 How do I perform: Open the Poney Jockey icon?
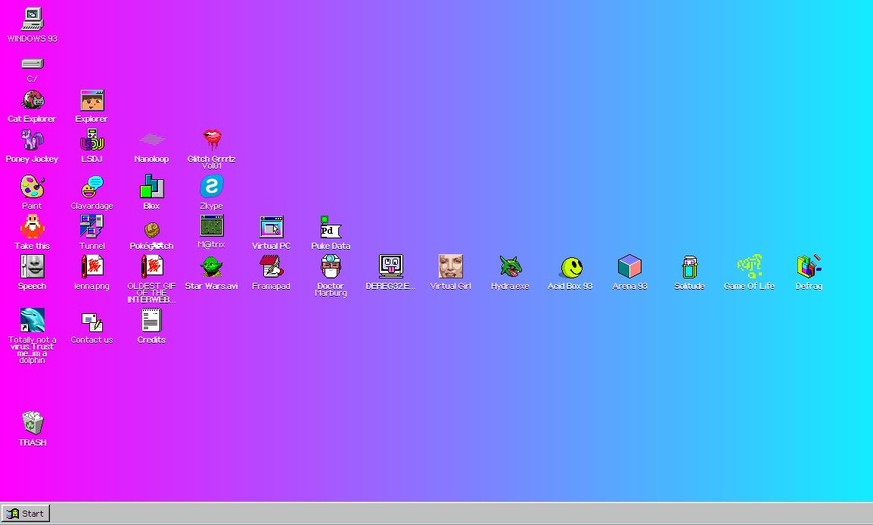coord(32,141)
